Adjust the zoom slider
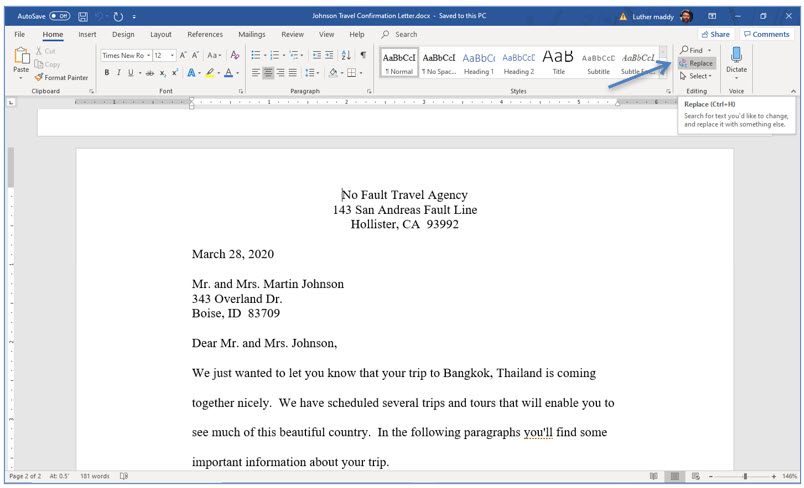The height and width of the screenshot is (488, 804). tap(745, 476)
